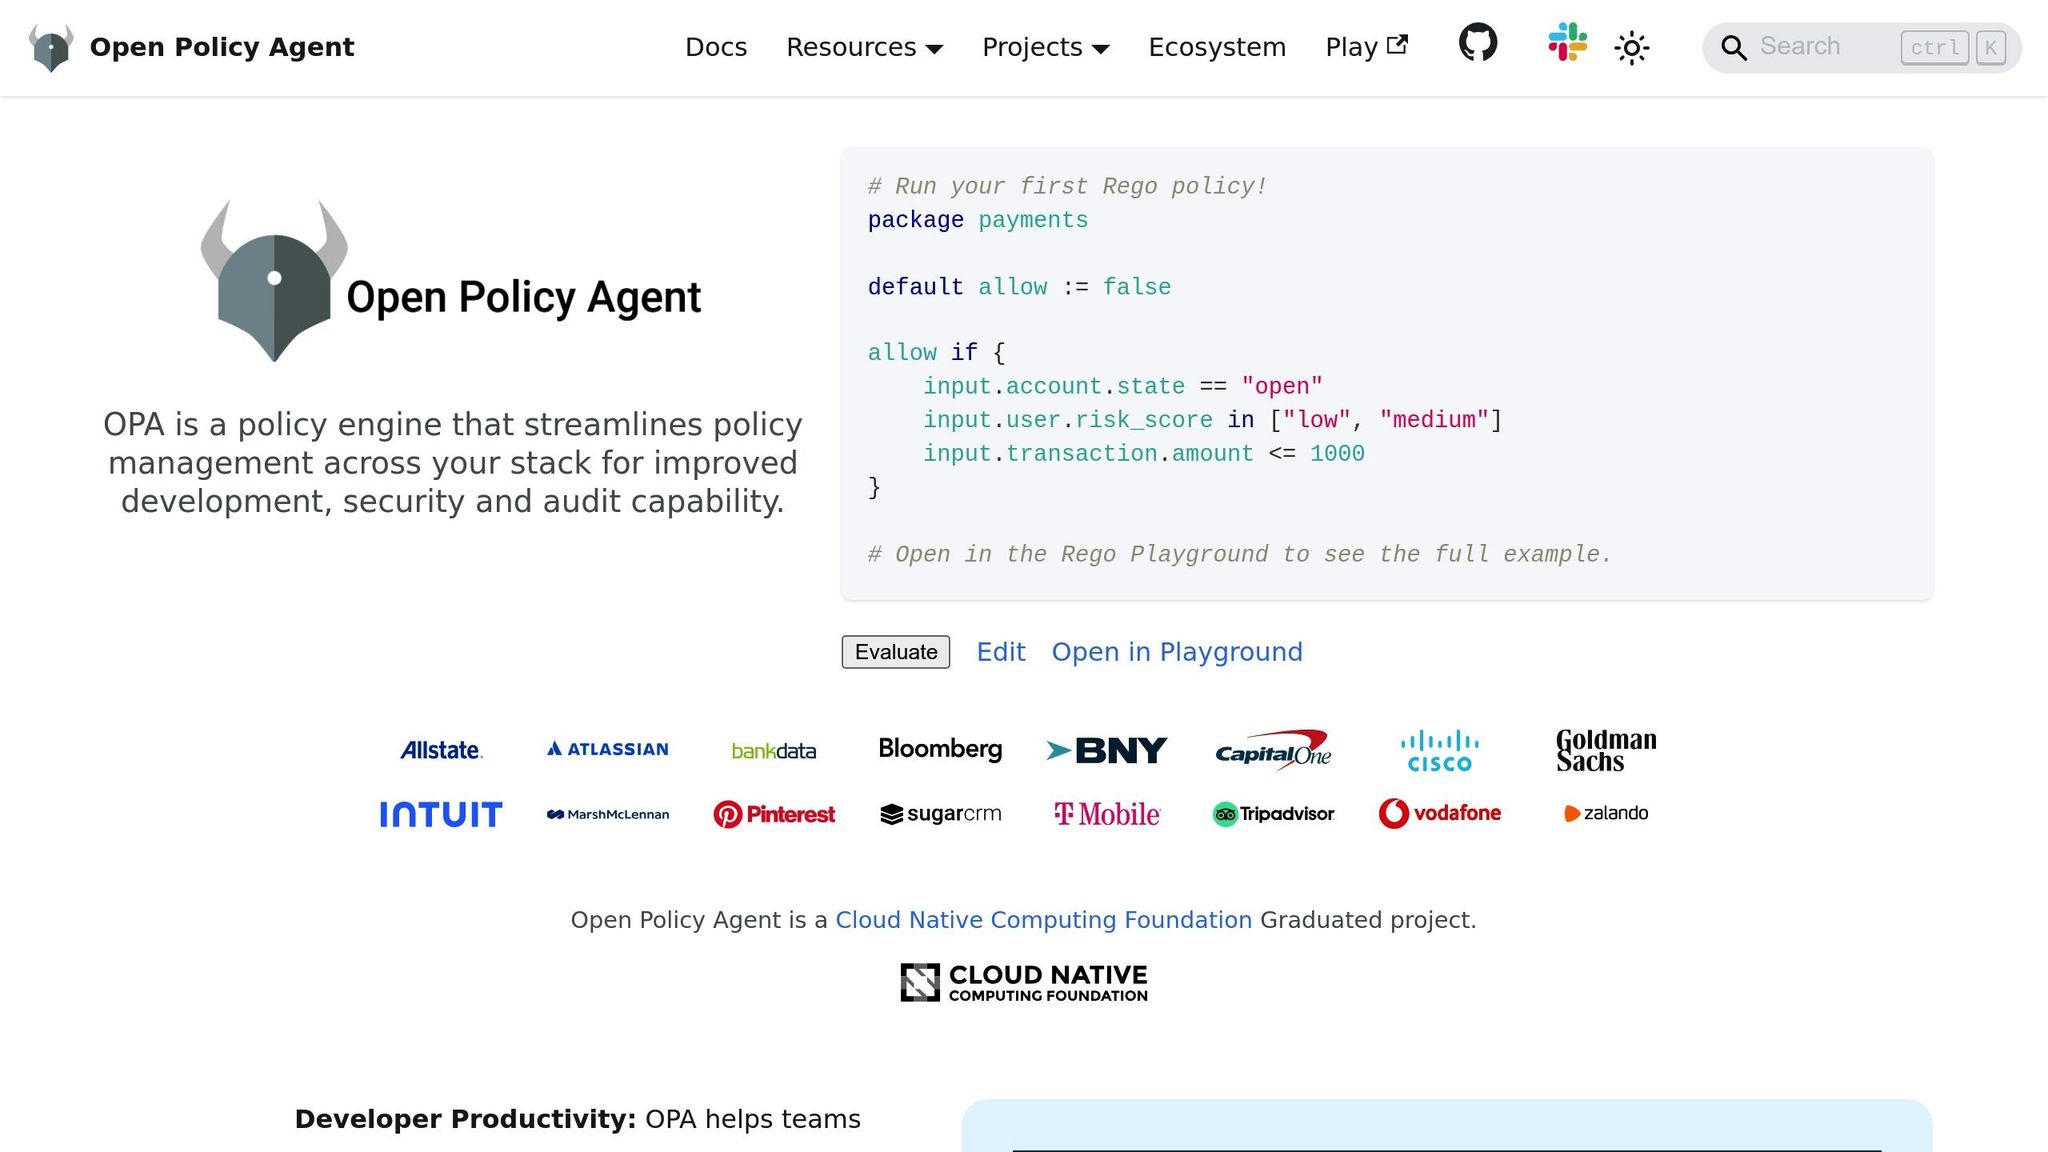This screenshot has width=2048, height=1152.
Task: Click the Edit link
Action: coord(1000,652)
